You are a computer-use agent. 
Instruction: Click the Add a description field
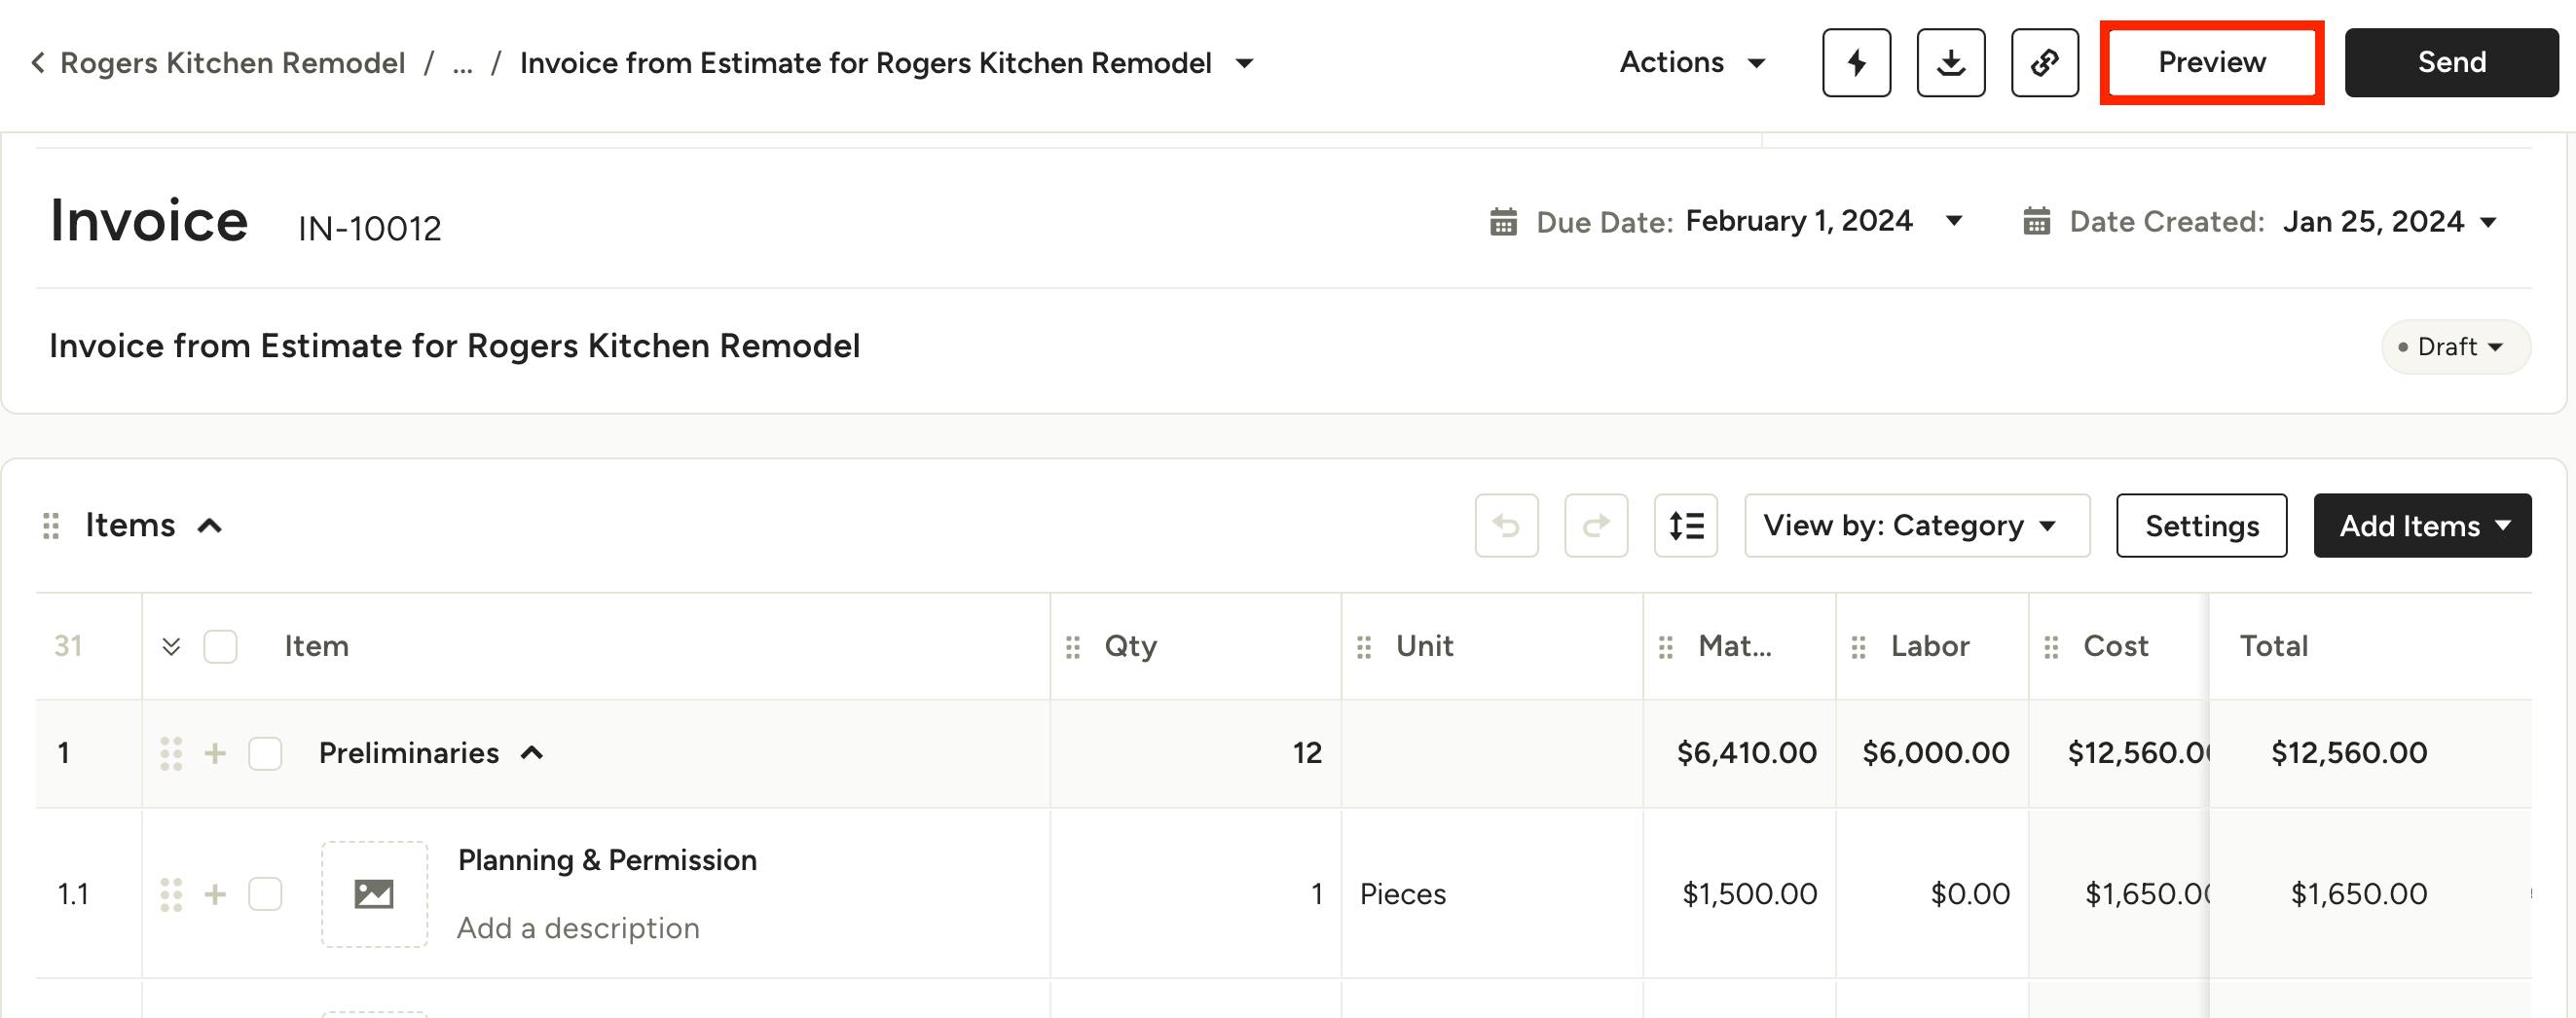578,928
